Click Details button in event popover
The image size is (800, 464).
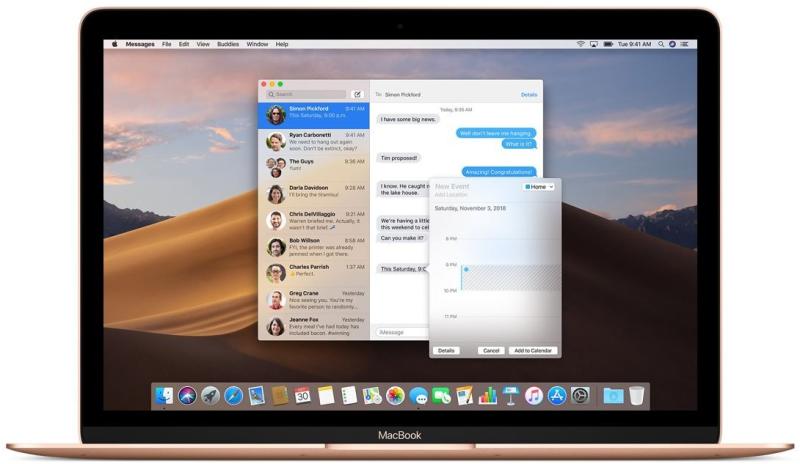[446, 351]
